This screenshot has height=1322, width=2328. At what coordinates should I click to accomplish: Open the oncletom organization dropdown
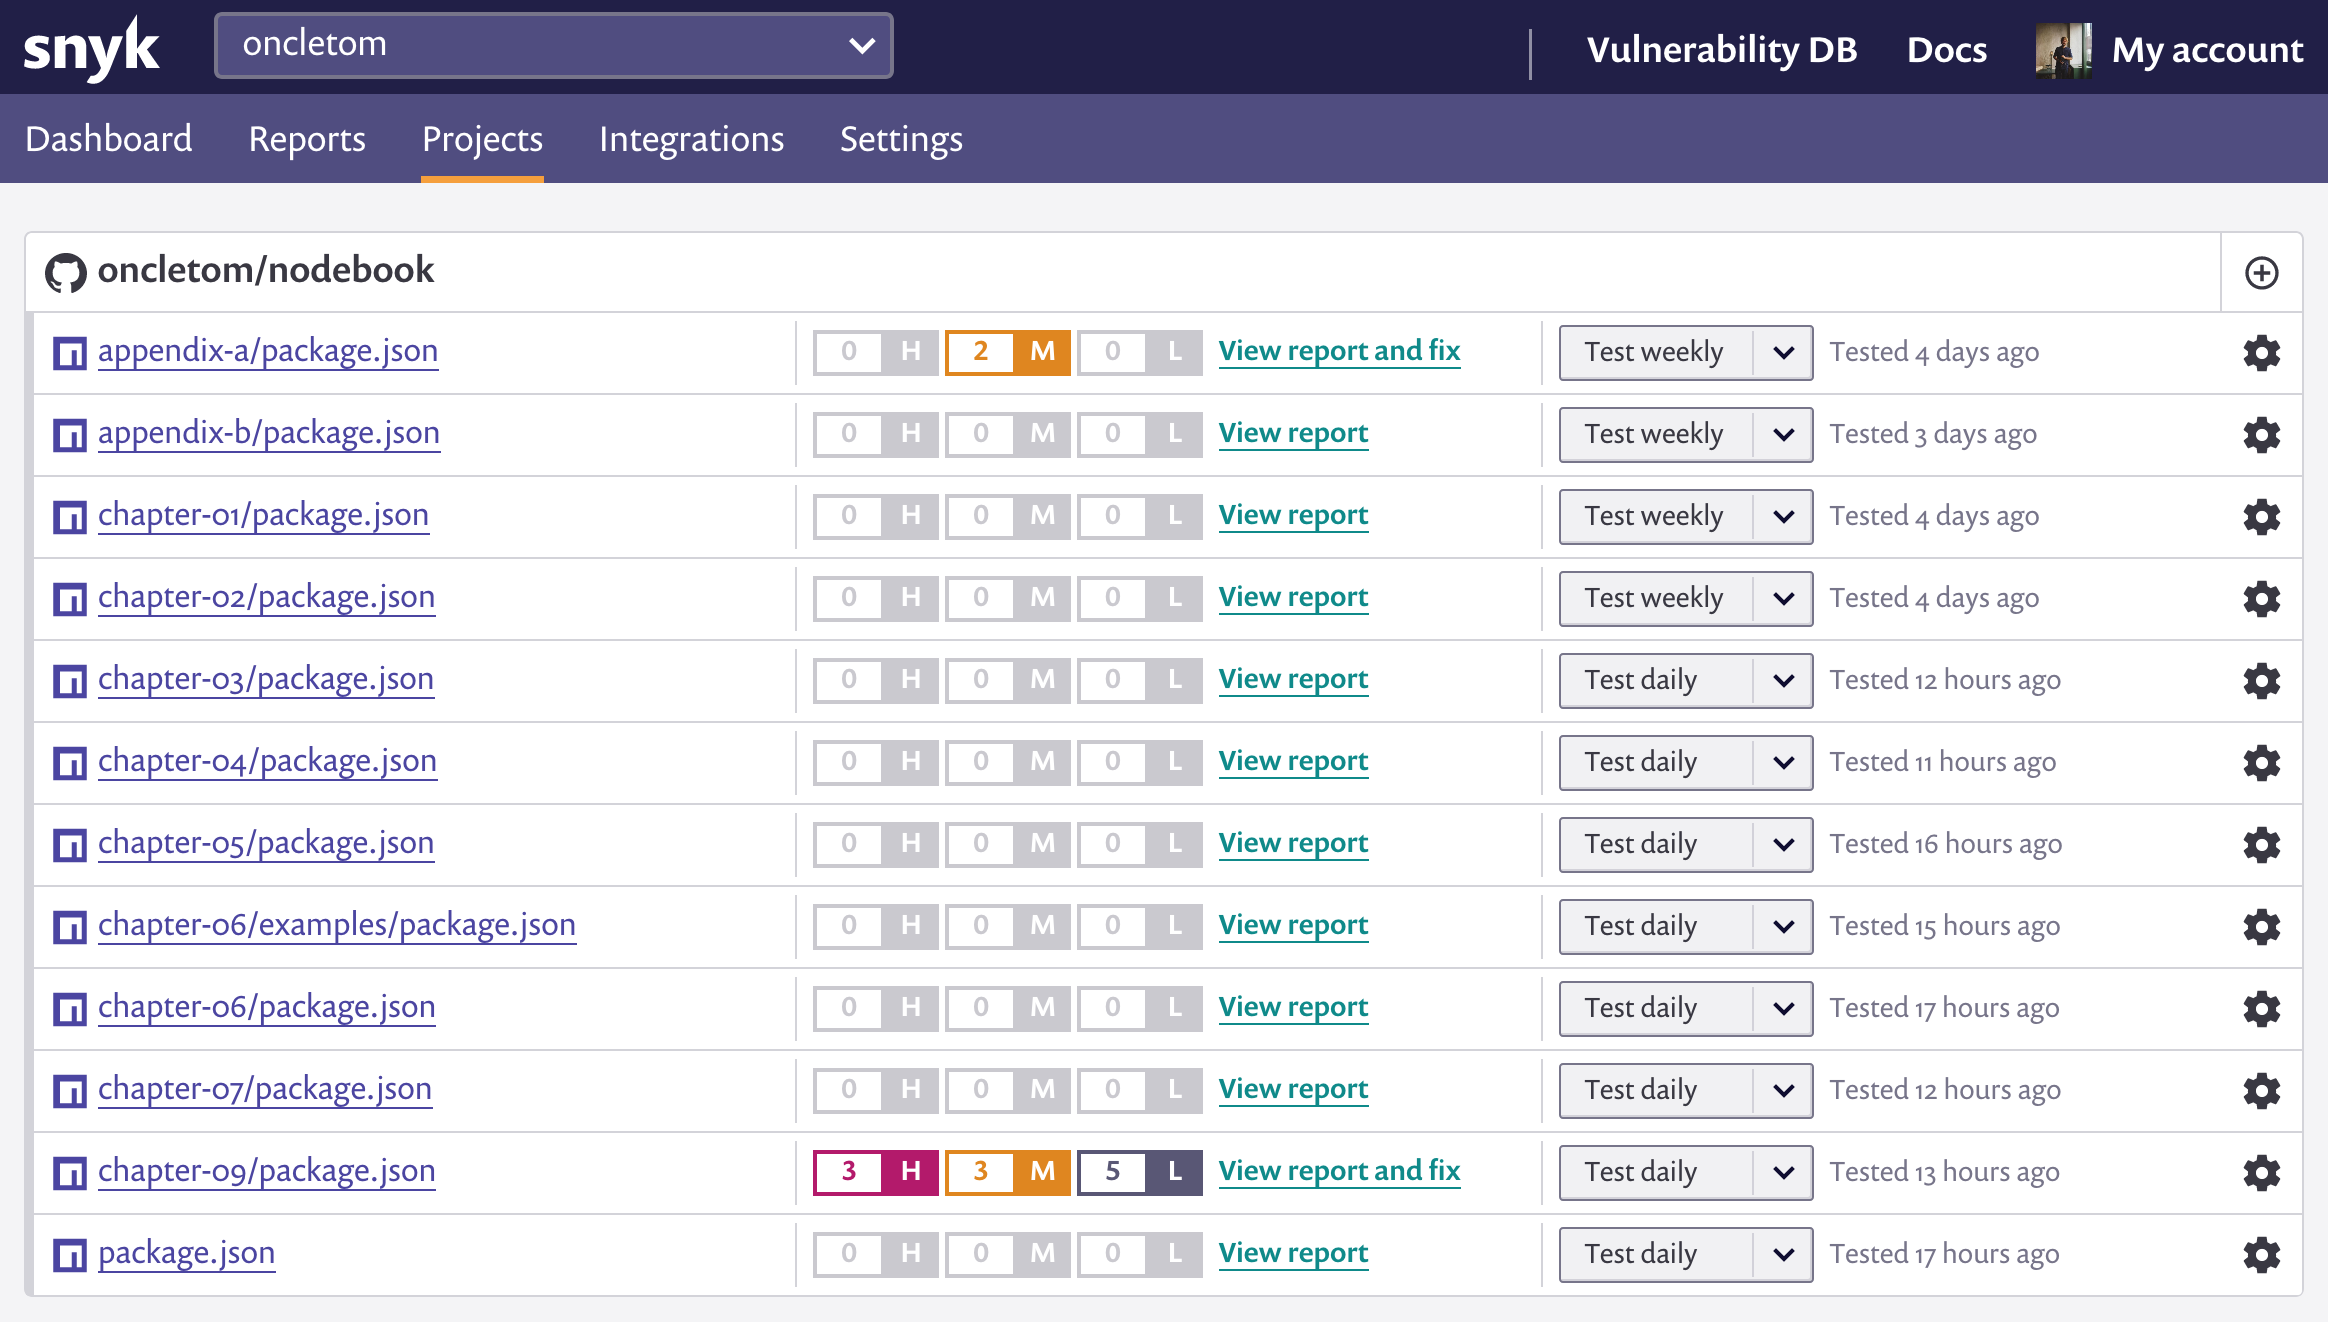point(553,44)
